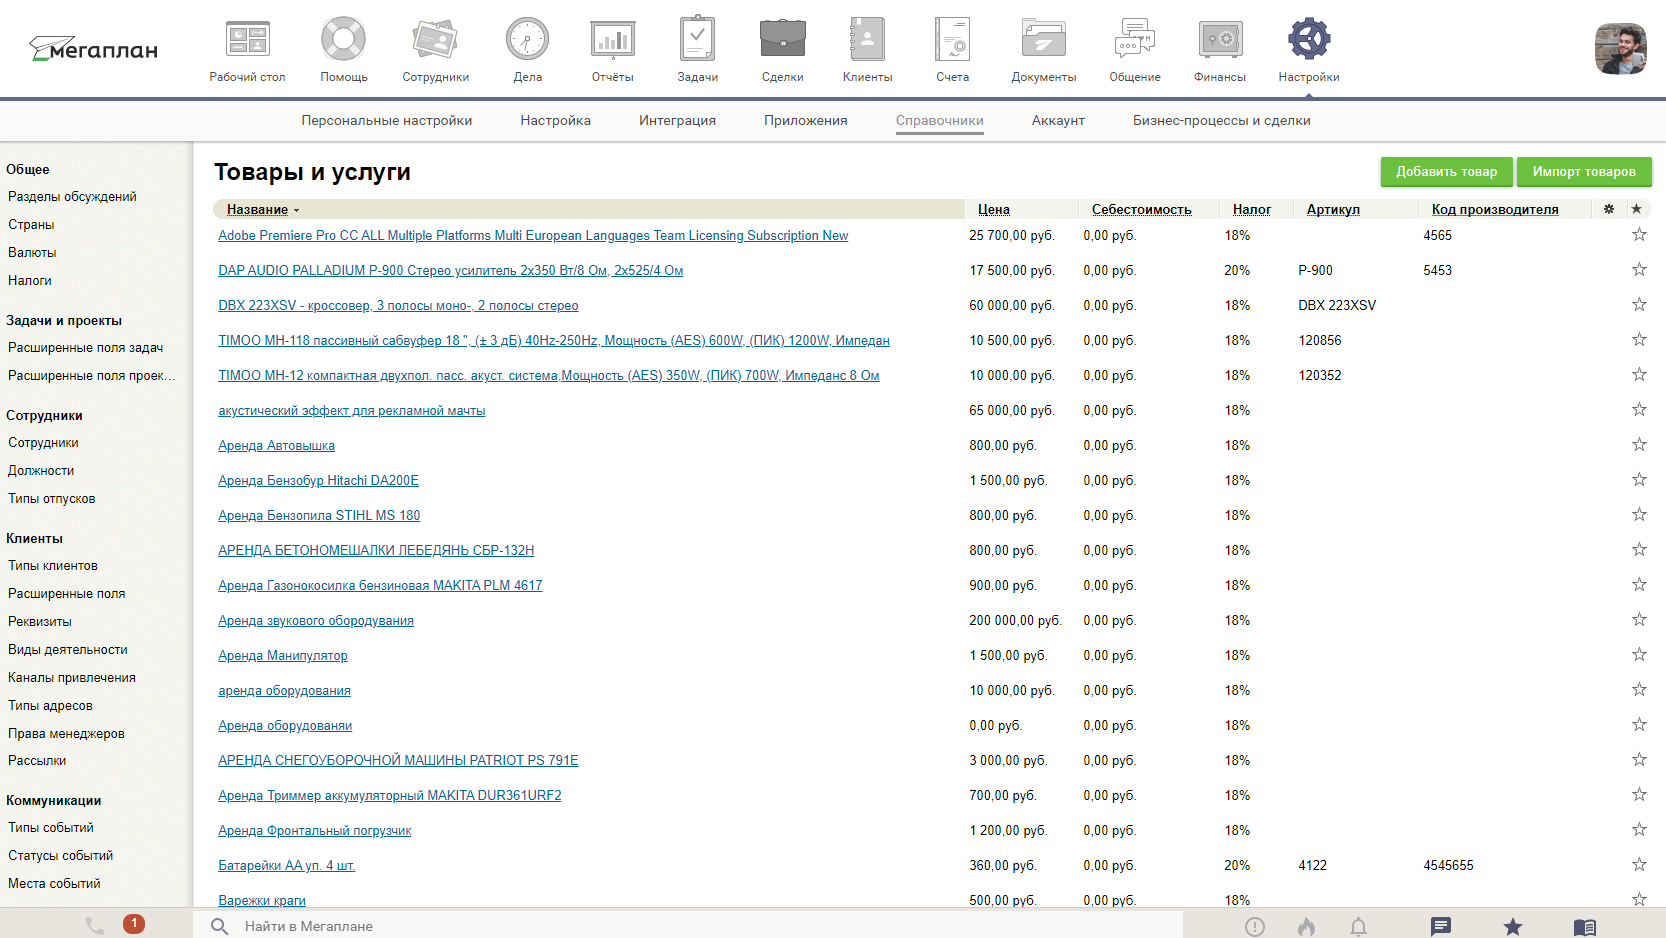
Task: Switch to Персональные настройки tab
Action: [387, 120]
